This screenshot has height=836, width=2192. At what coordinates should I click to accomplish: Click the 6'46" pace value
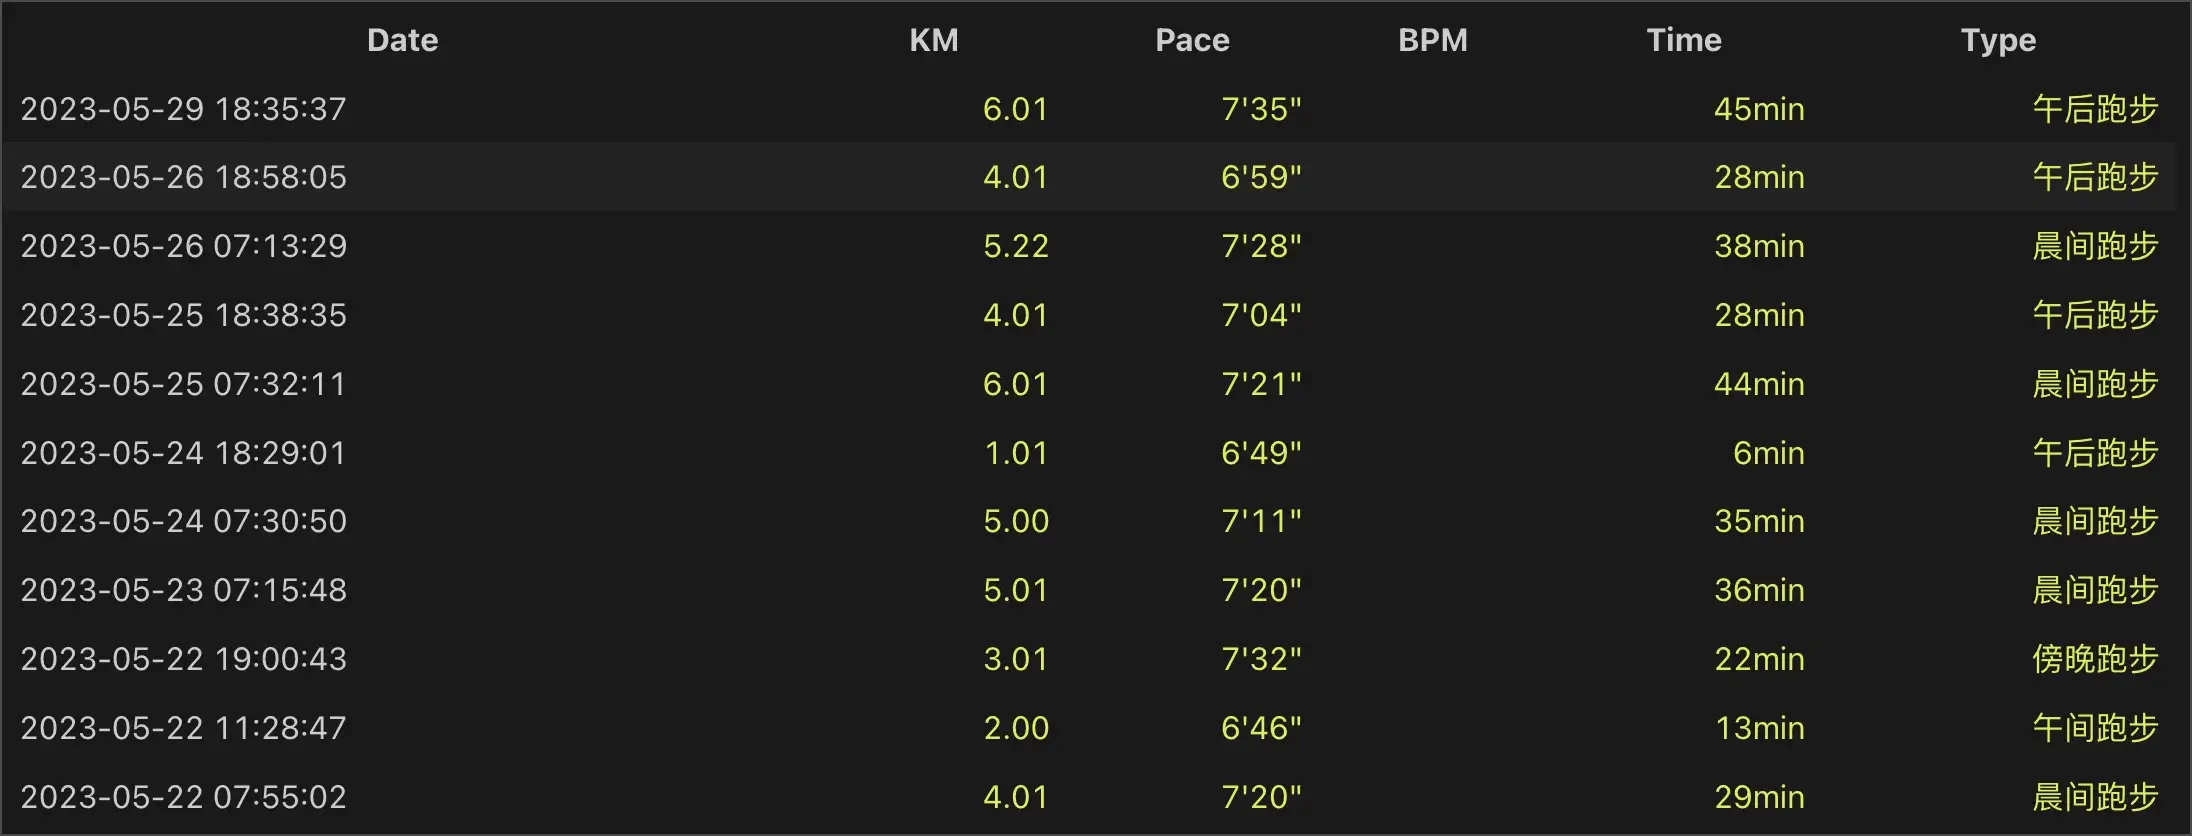point(1261,728)
